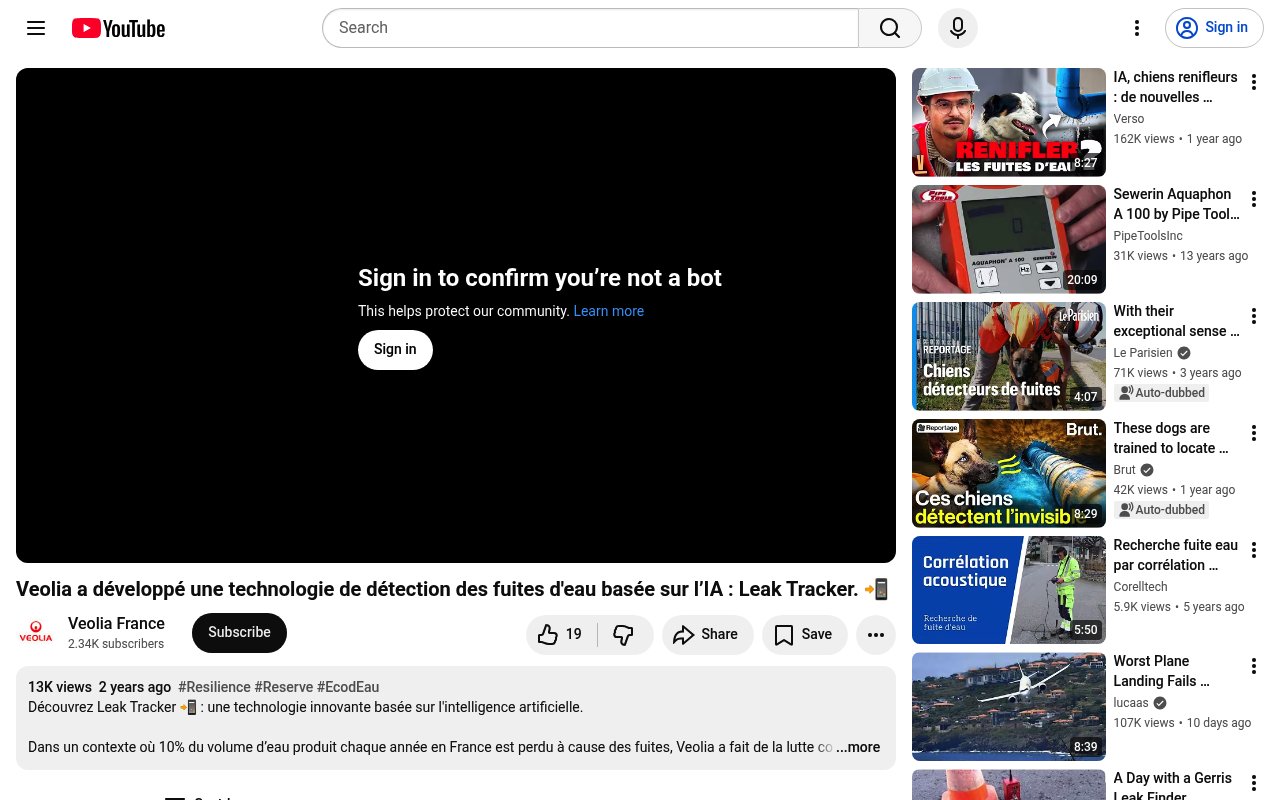Play Chiens détecteurs de fuites thumbnail

pyautogui.click(x=1009, y=356)
